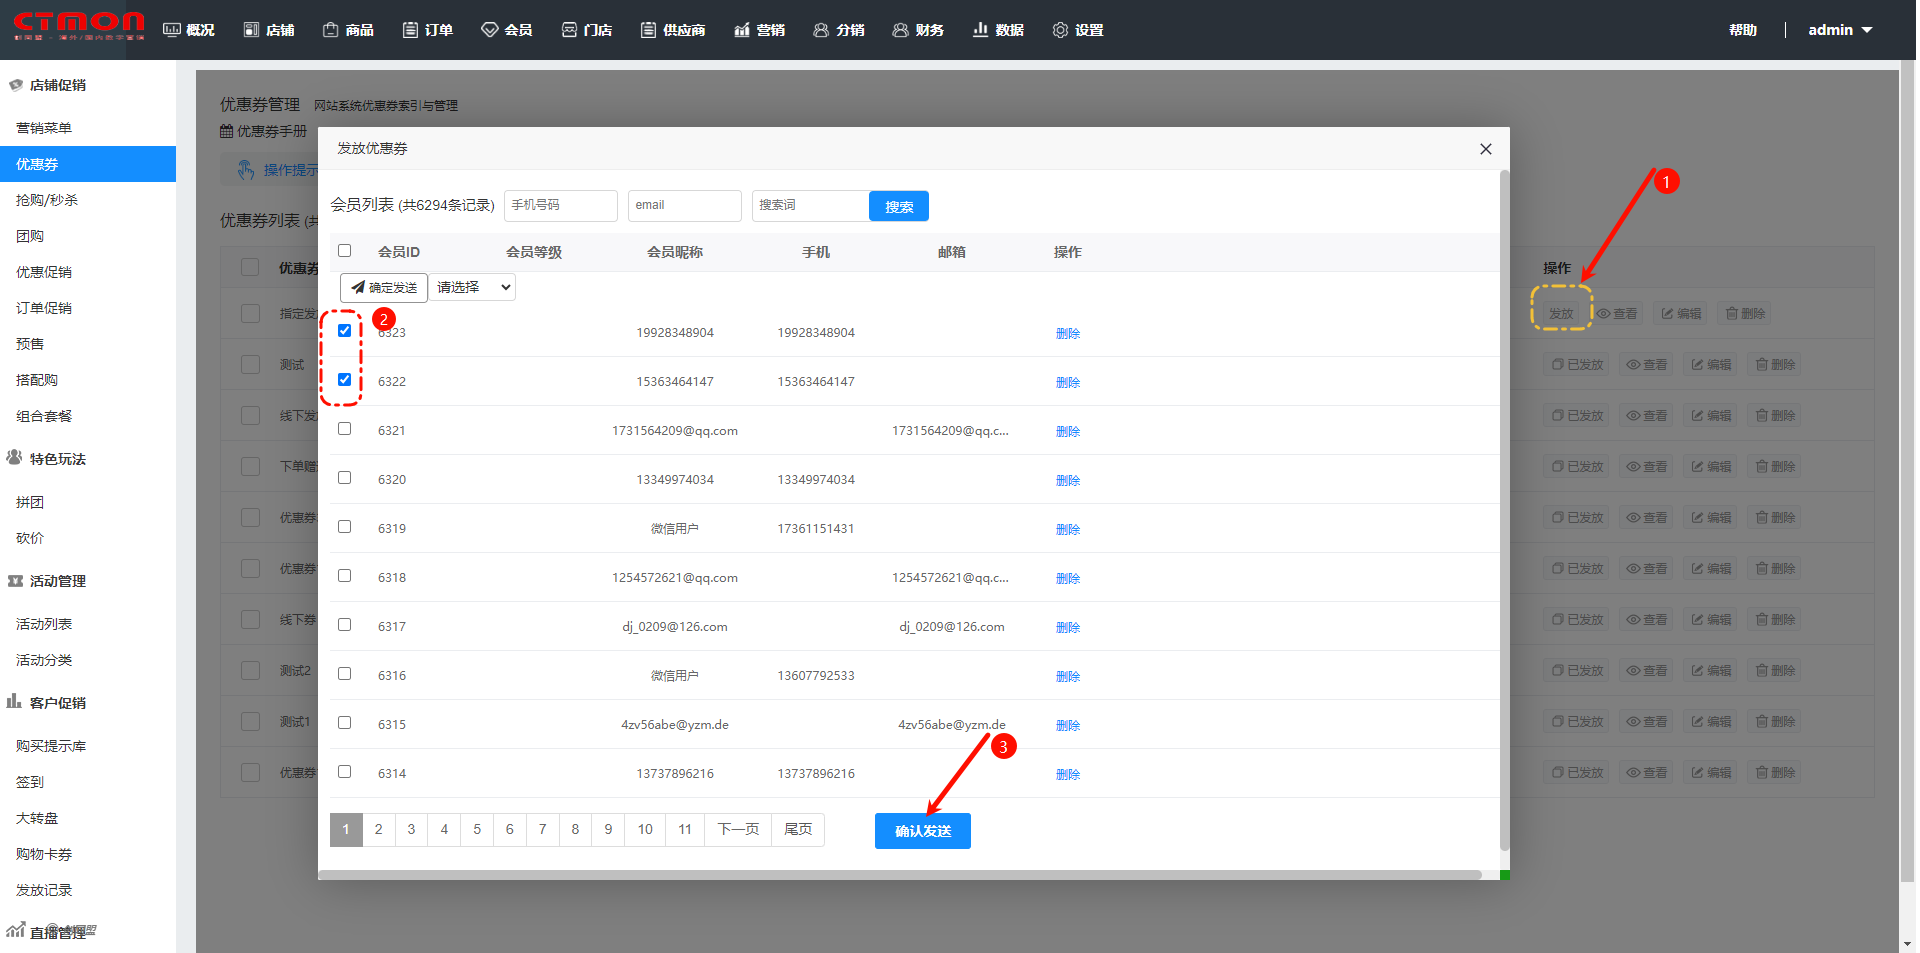The image size is (1920, 953).
Task: Click the 店铺 store icon in top navigation
Action: [x=251, y=30]
